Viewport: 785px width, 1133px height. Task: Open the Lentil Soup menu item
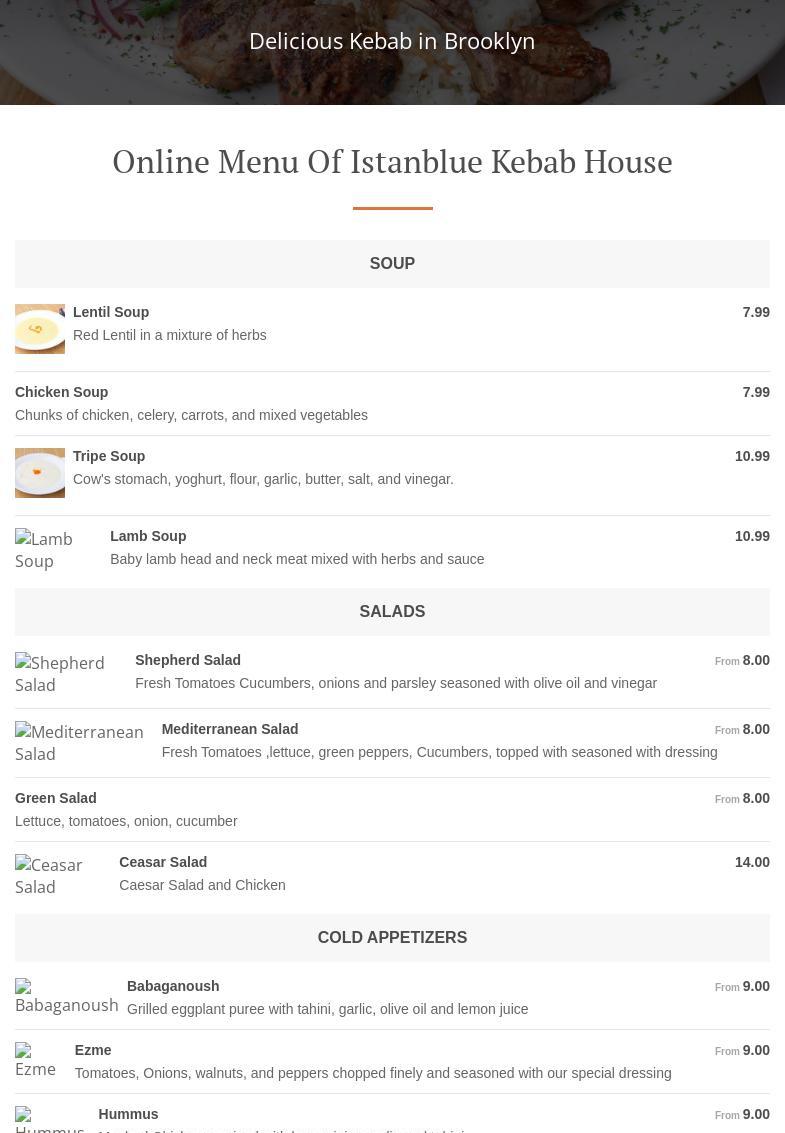click(x=111, y=312)
